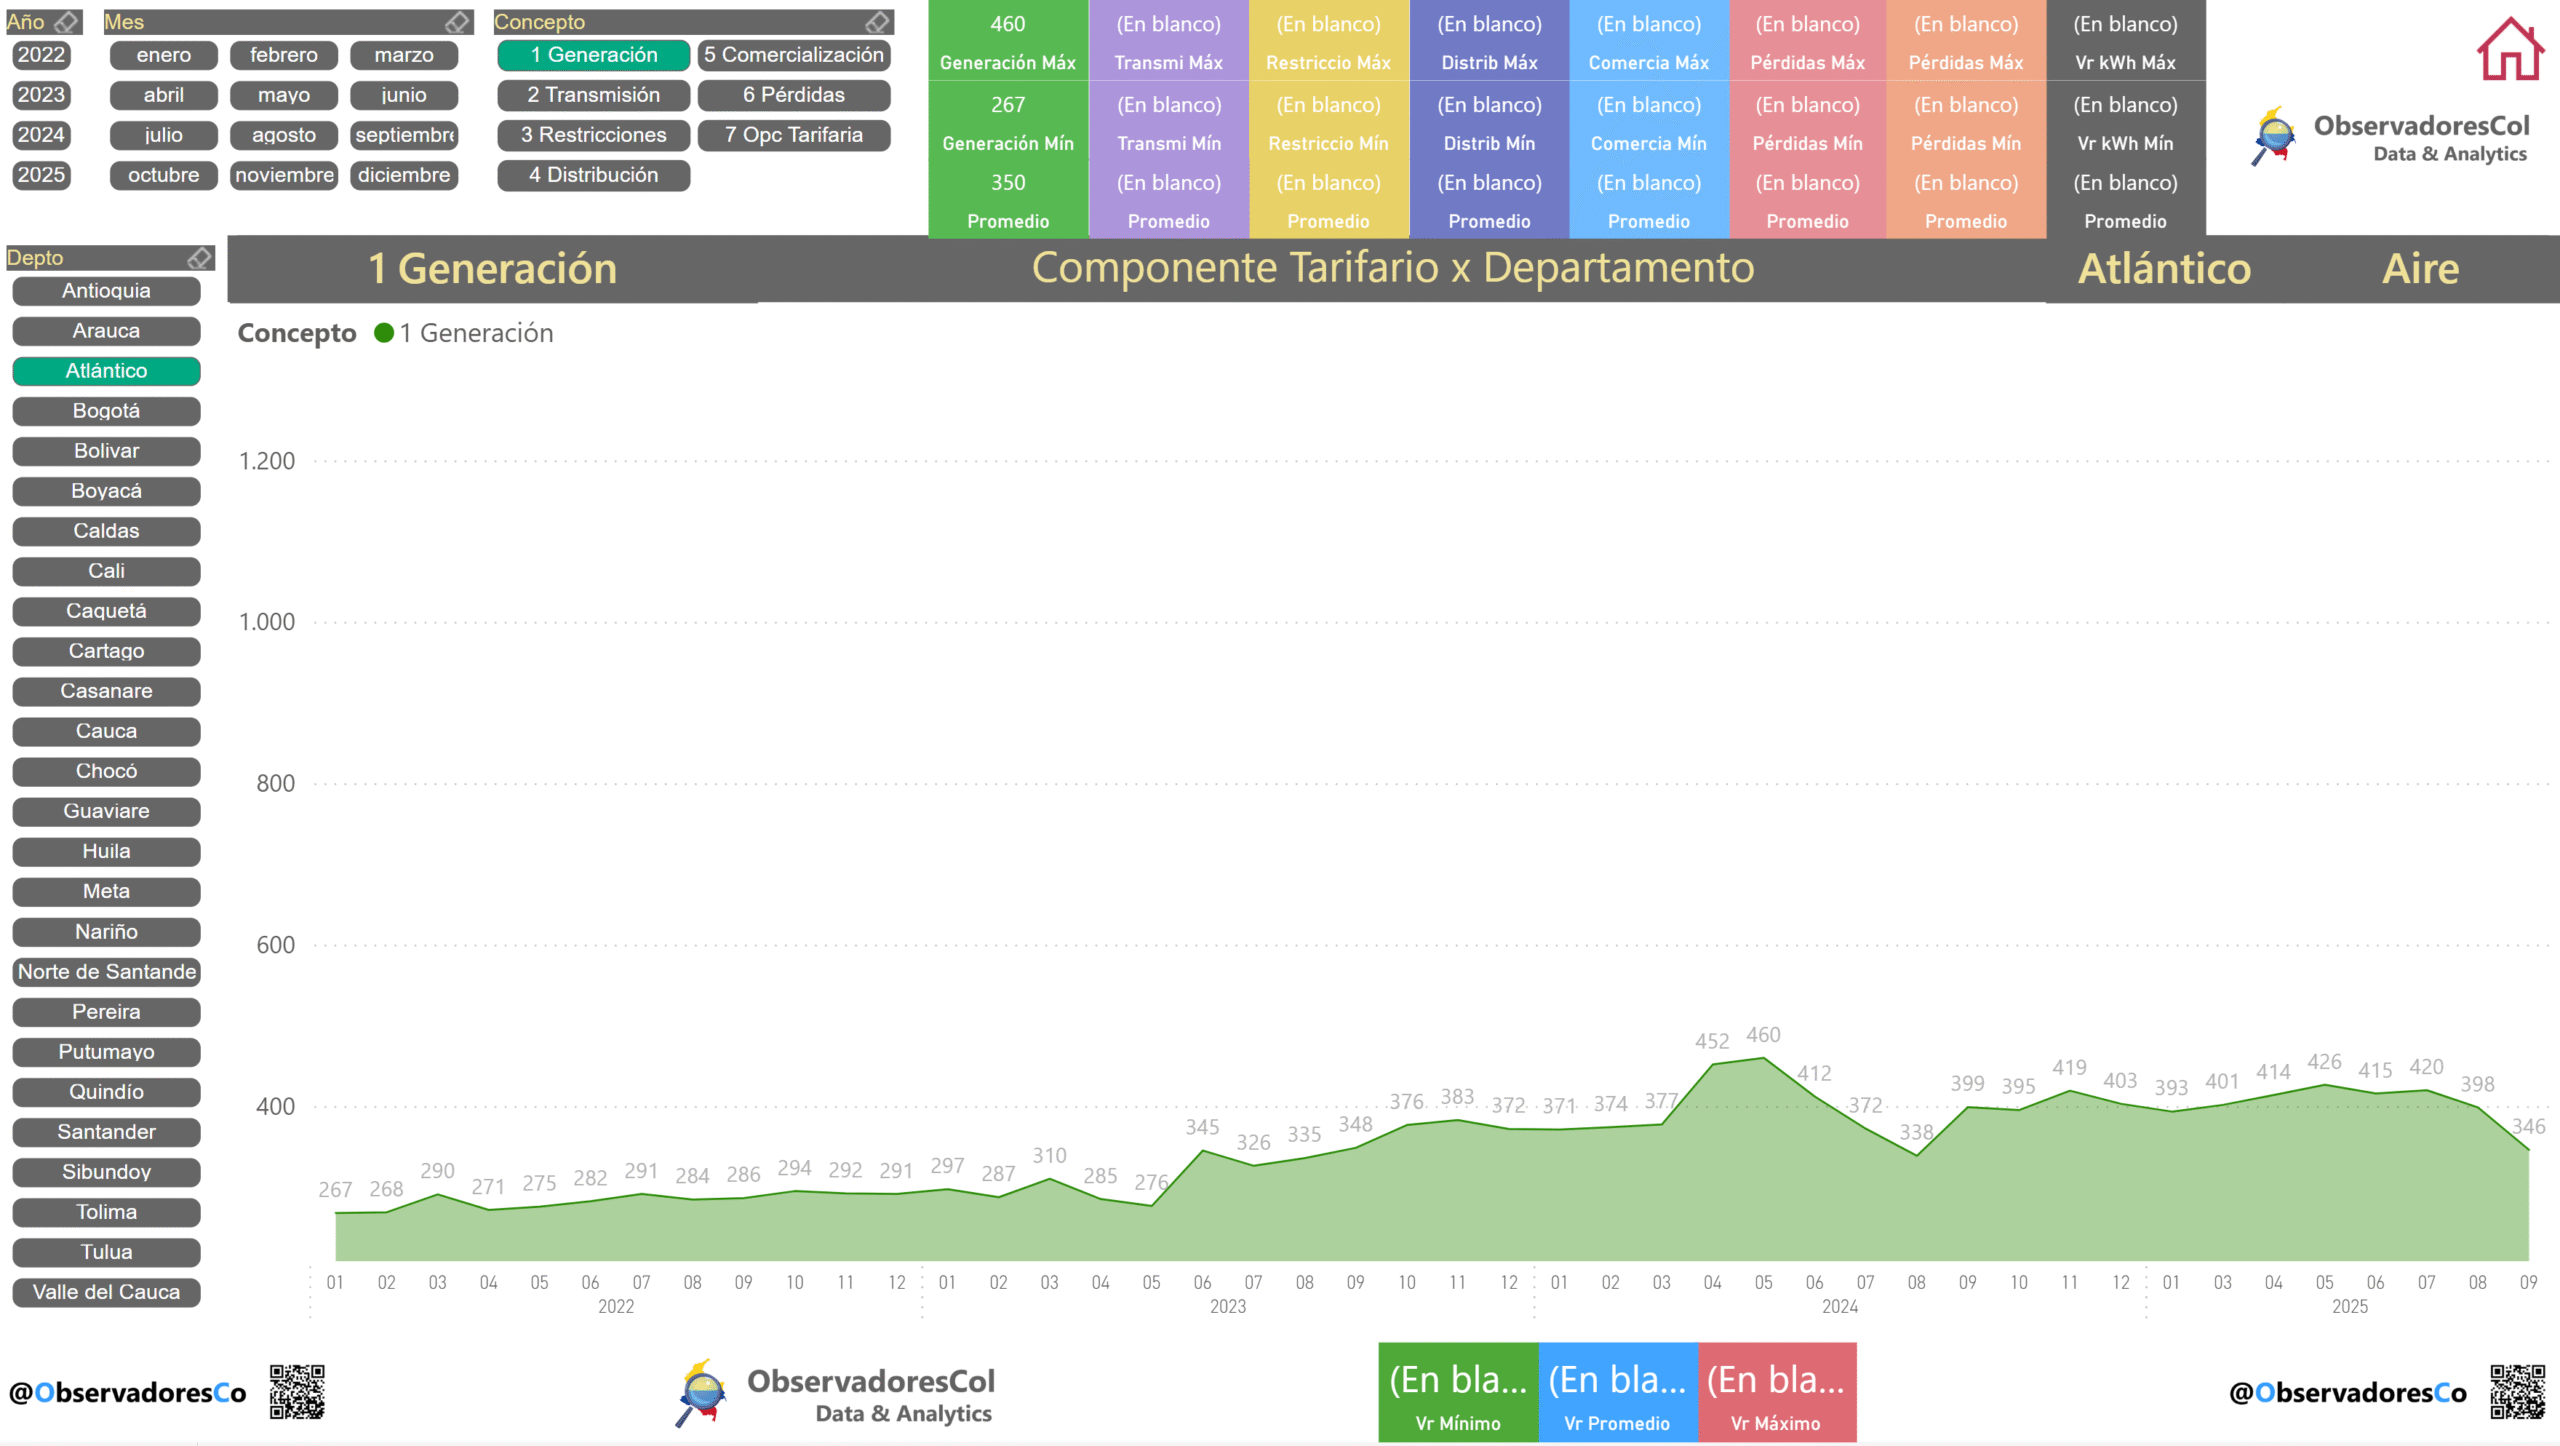Image resolution: width=2560 pixels, height=1446 pixels.
Task: Click the bottom-left QR code
Action: (x=297, y=1391)
